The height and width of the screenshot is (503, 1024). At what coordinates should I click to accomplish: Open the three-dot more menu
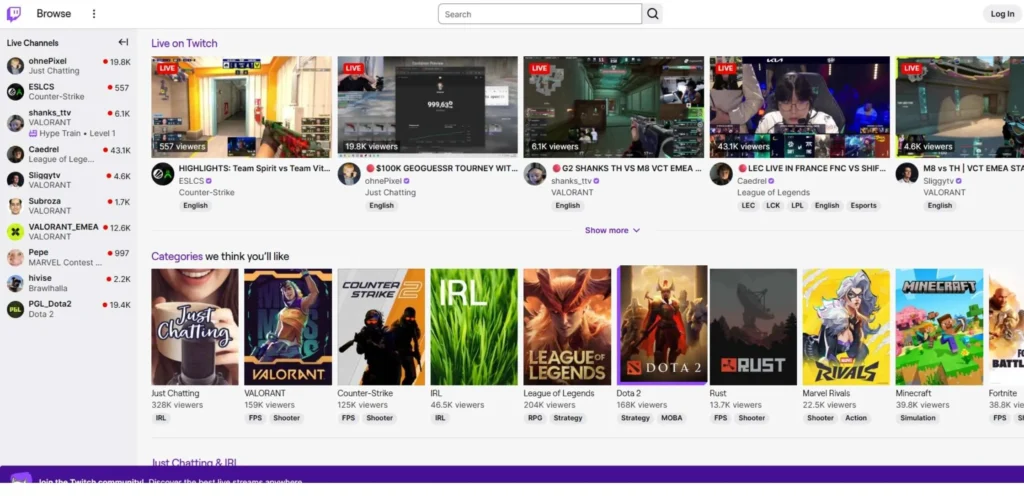tap(94, 14)
